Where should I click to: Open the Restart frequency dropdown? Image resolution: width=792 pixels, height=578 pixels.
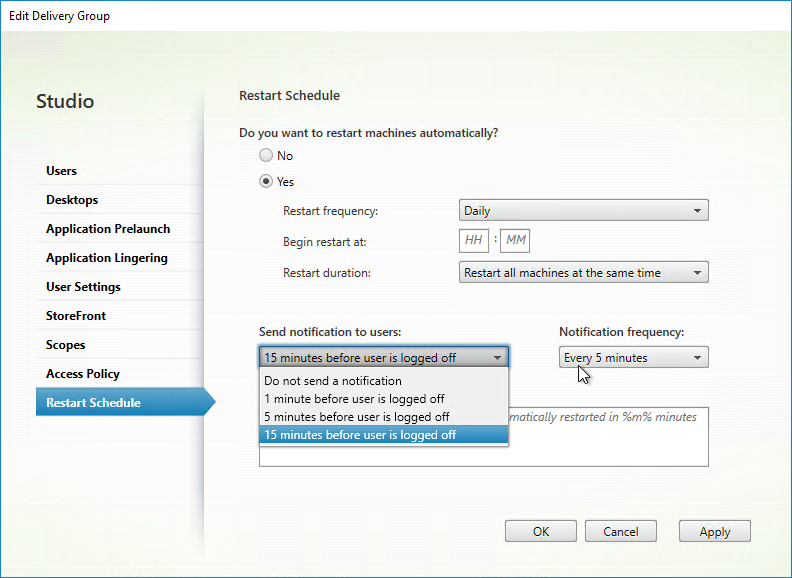click(583, 210)
